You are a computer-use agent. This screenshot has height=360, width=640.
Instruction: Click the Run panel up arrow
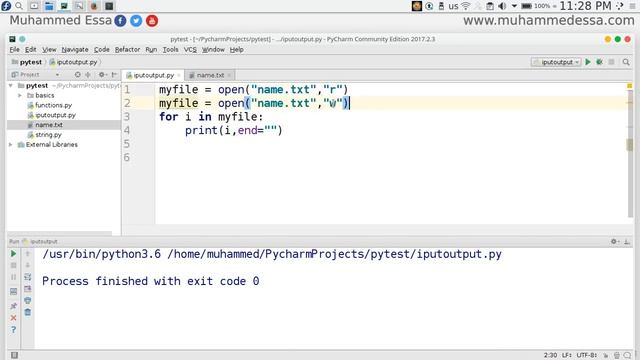coord(28,254)
